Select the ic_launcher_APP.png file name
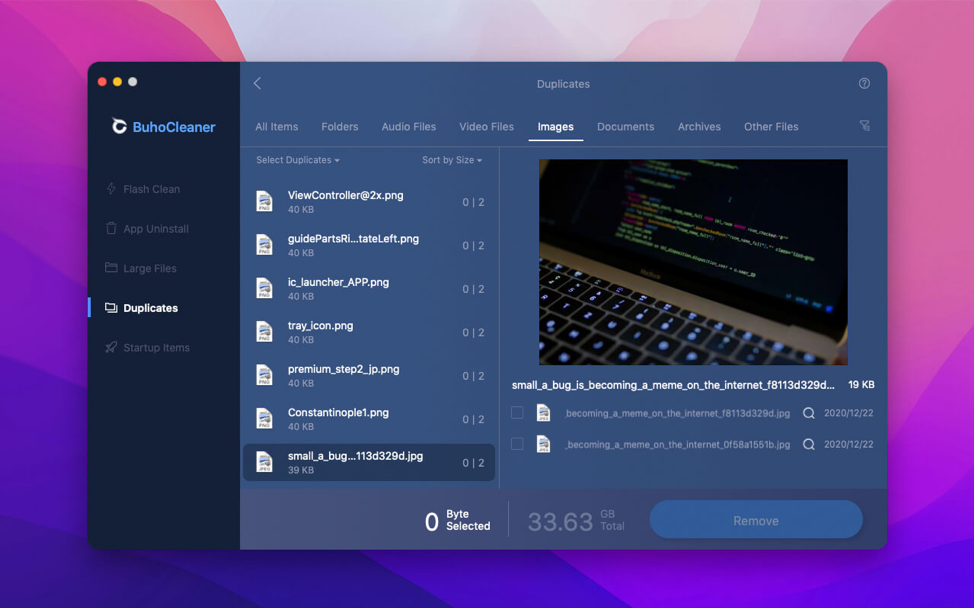 (x=338, y=282)
